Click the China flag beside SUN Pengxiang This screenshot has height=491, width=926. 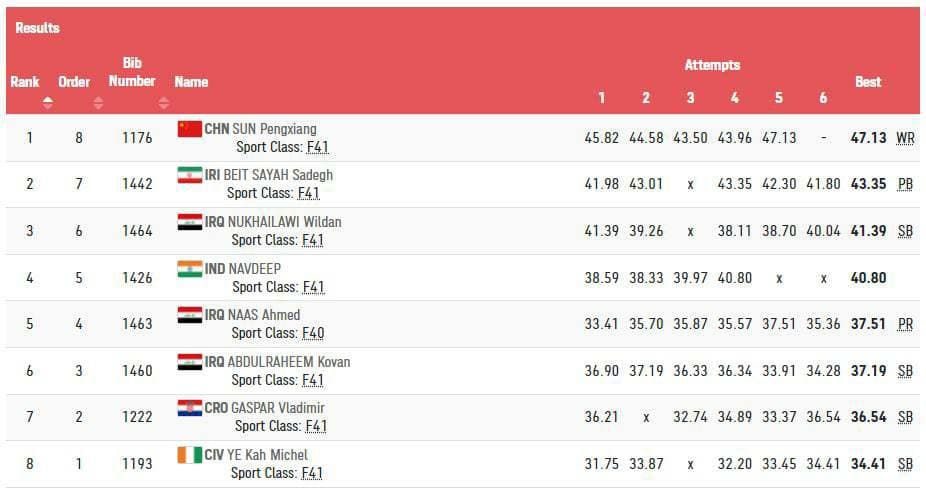click(189, 128)
